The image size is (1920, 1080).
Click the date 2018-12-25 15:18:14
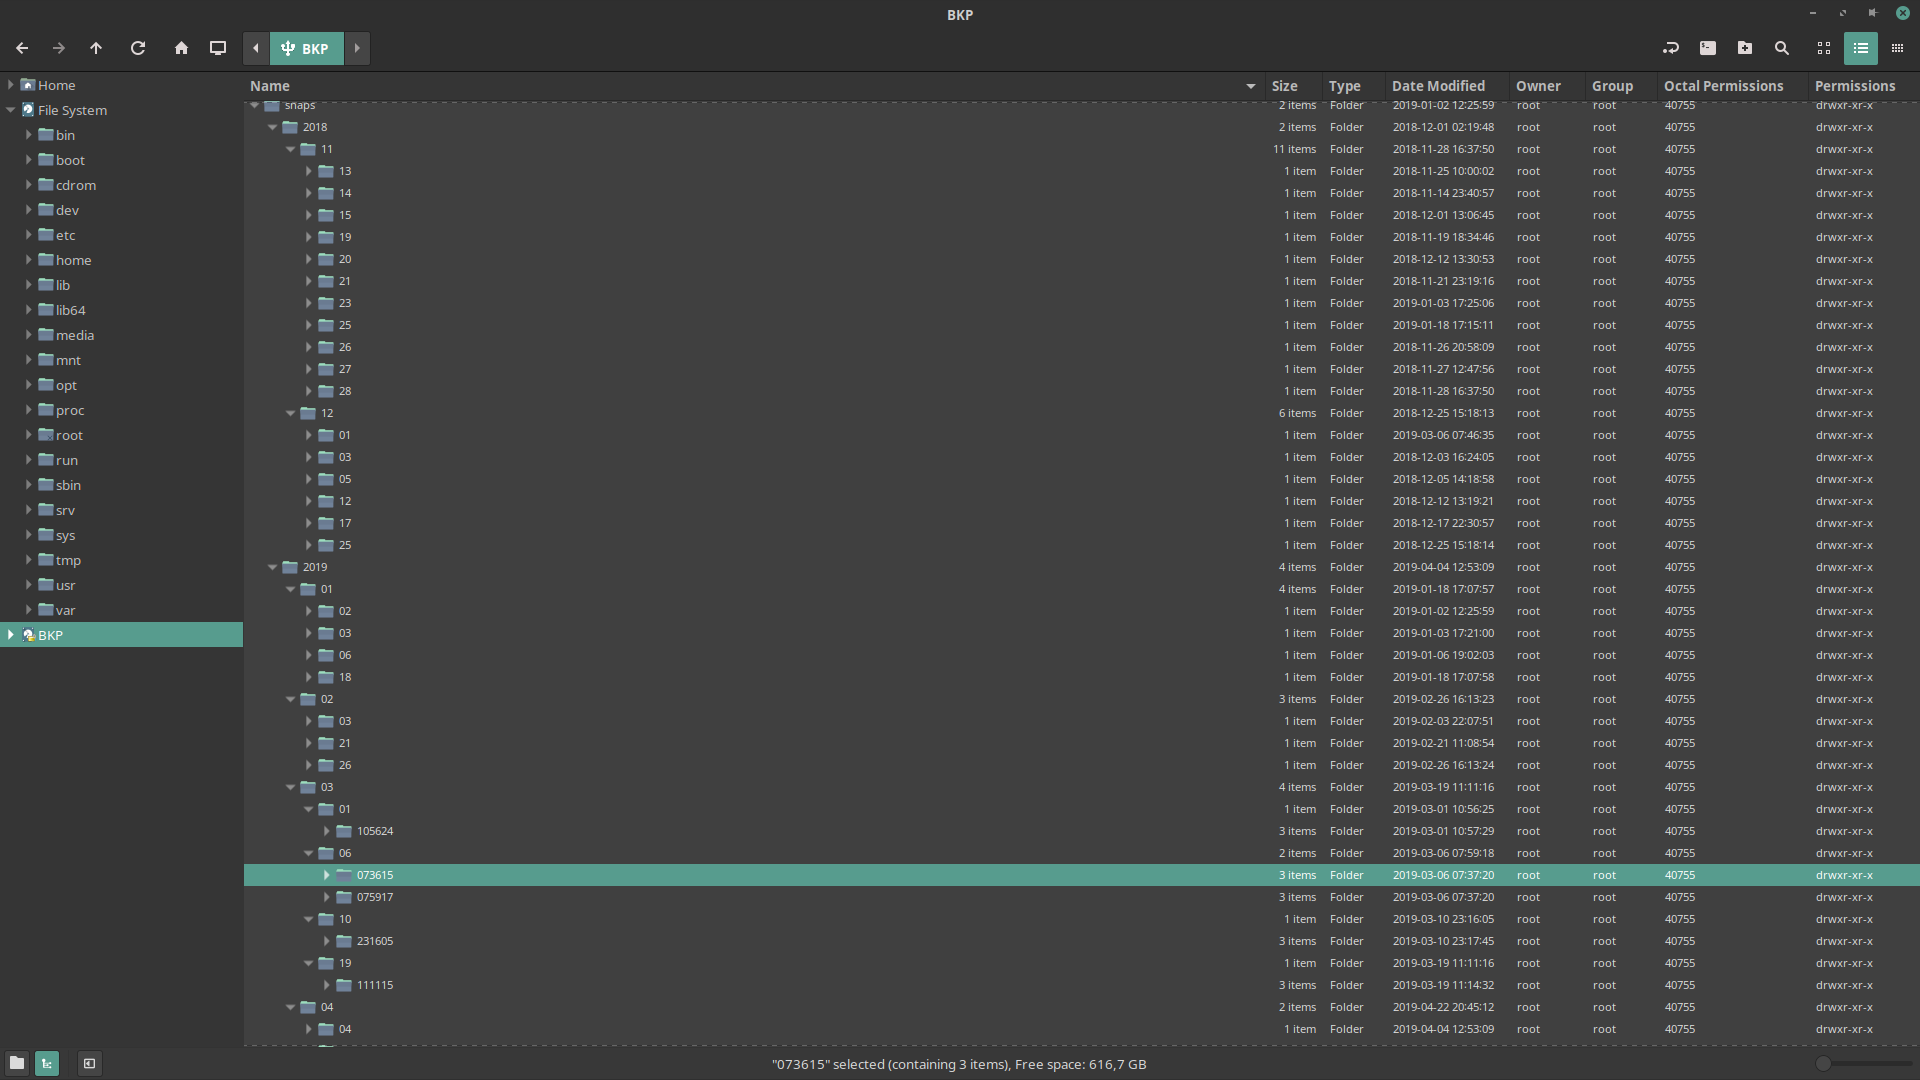click(x=1443, y=545)
